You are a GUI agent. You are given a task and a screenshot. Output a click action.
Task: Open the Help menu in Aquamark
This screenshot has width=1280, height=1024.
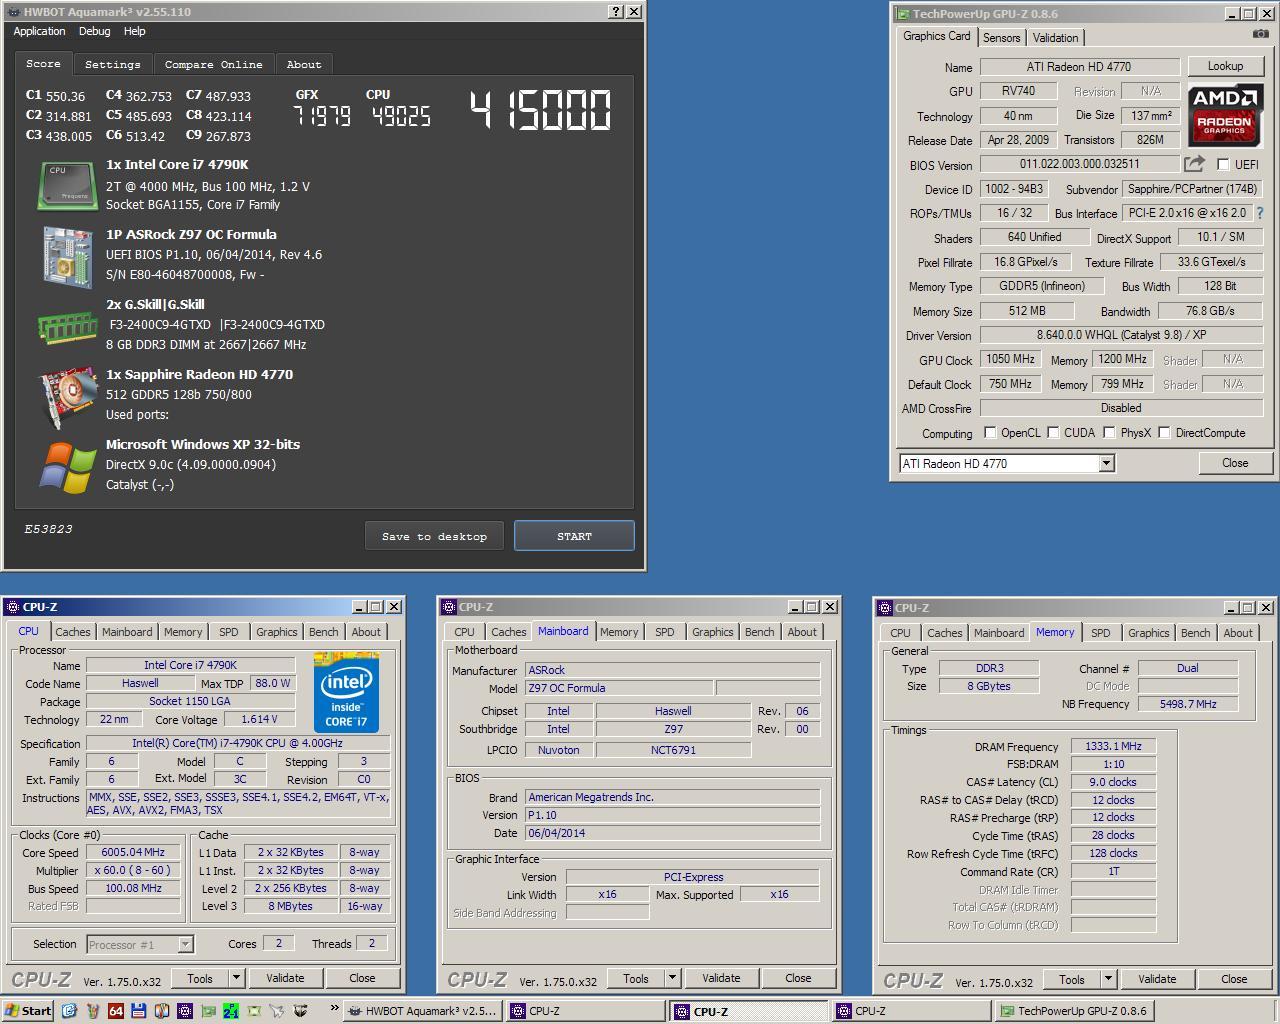135,31
